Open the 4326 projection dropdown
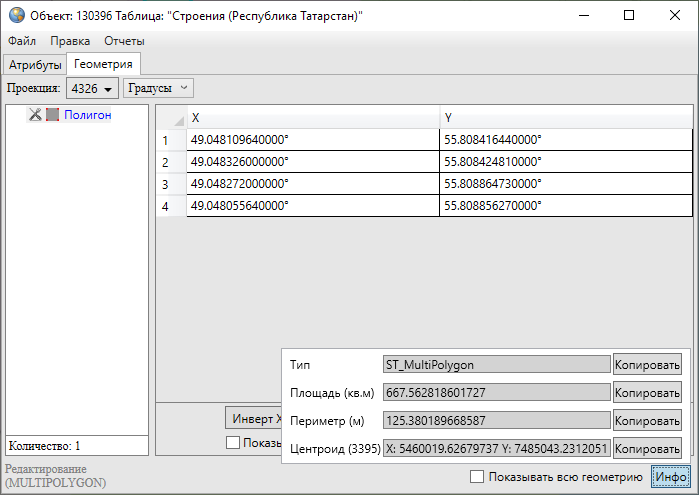Viewport: 699px width, 495px height. [x=92, y=89]
